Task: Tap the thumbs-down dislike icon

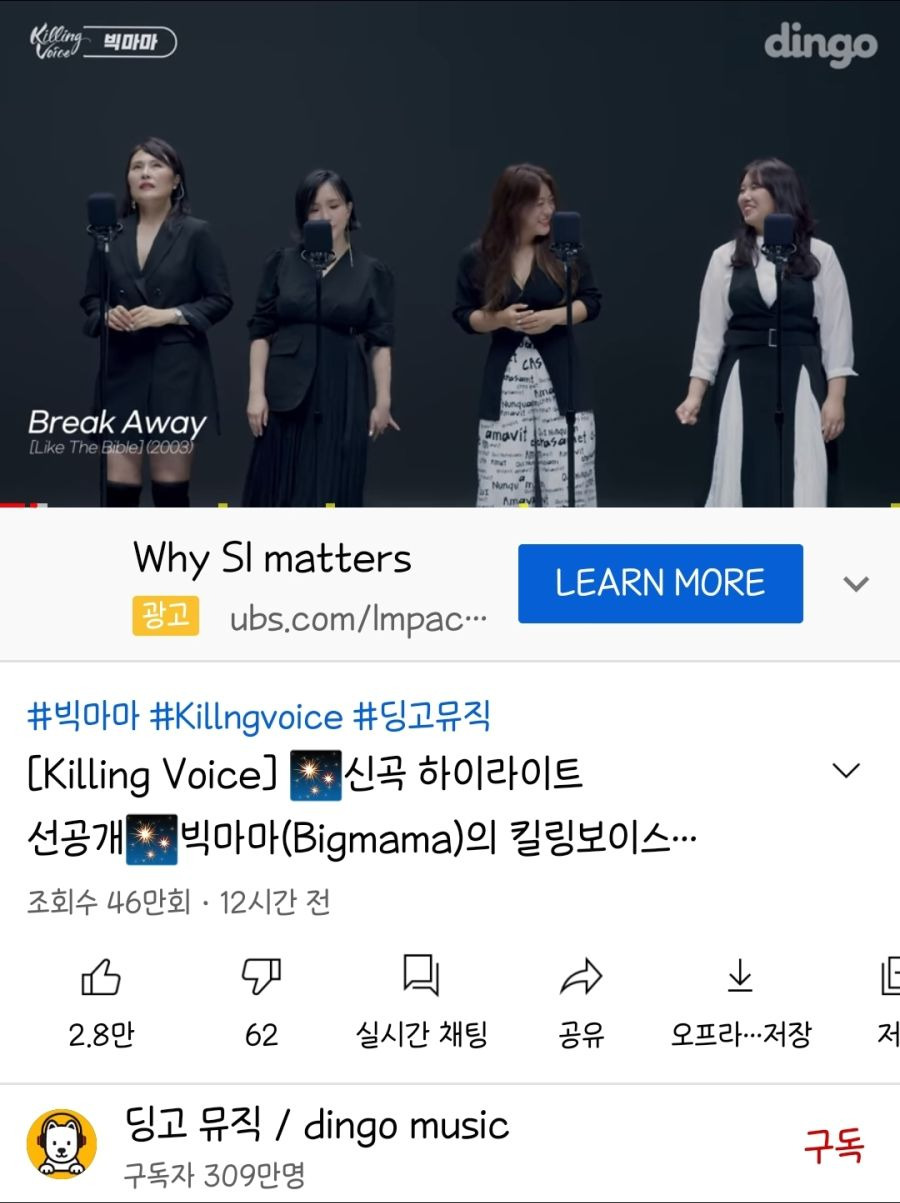Action: (261, 976)
